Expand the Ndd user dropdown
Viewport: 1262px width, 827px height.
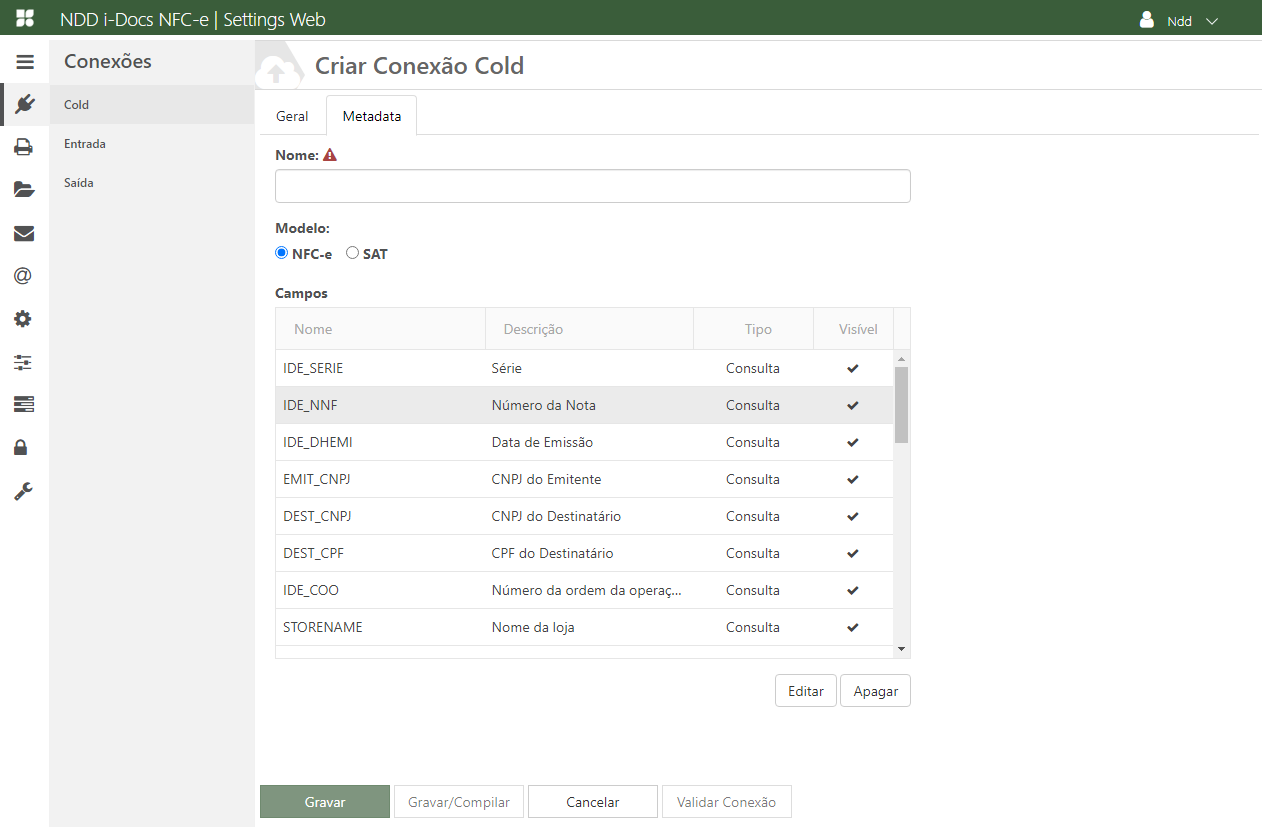[x=1180, y=21]
